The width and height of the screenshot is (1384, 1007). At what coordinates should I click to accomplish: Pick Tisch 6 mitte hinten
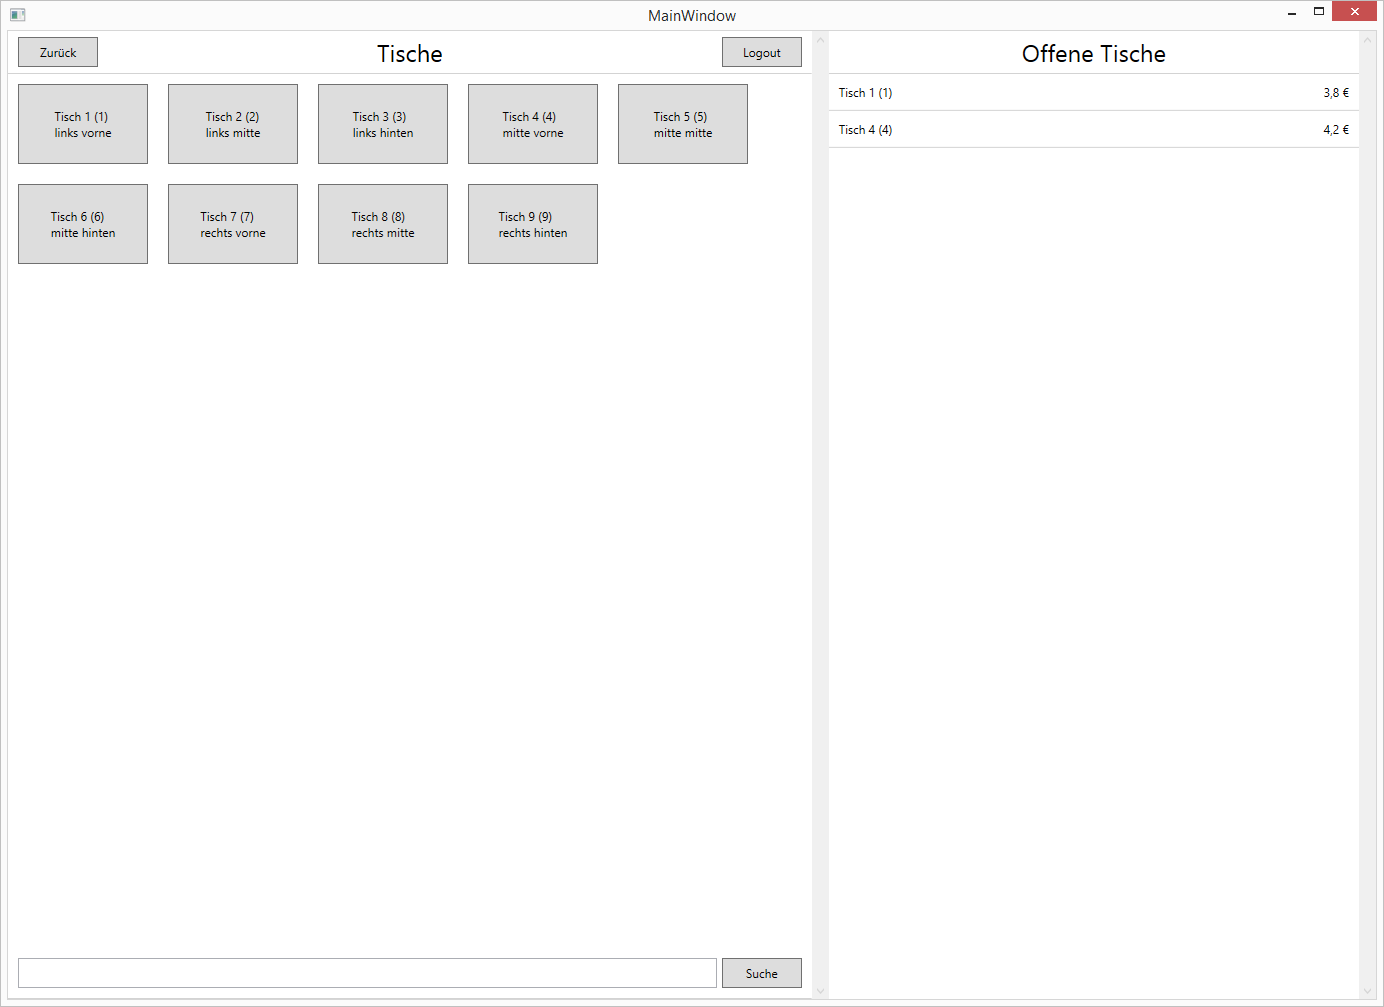point(83,224)
